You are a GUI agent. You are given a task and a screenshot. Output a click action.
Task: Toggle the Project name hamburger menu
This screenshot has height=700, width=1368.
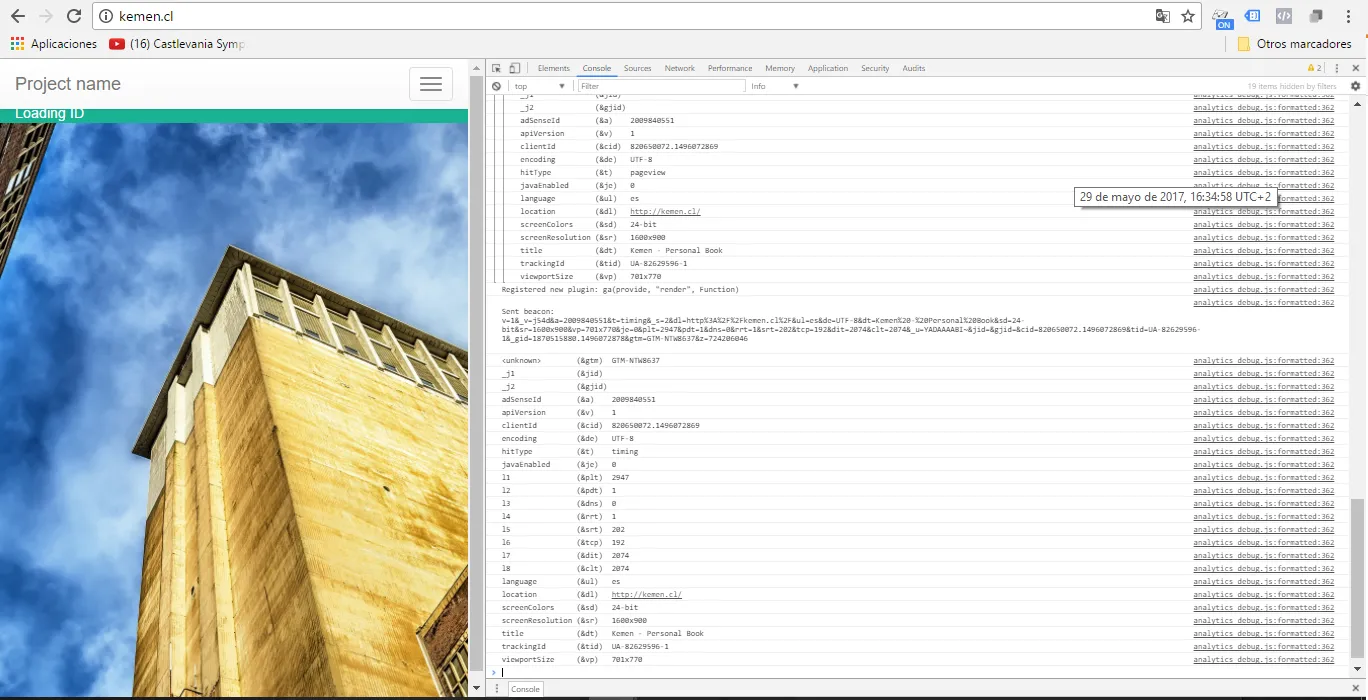pos(431,84)
